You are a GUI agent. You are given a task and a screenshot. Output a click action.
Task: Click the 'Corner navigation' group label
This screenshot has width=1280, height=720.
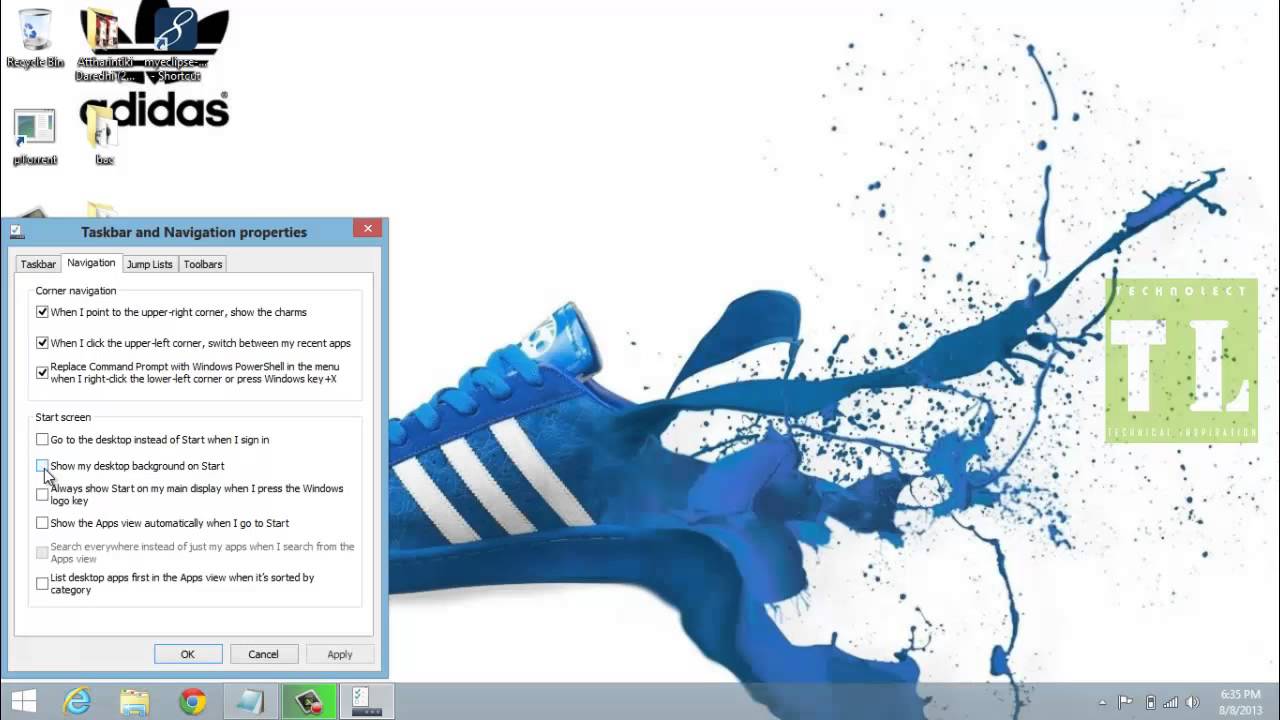pyautogui.click(x=76, y=291)
